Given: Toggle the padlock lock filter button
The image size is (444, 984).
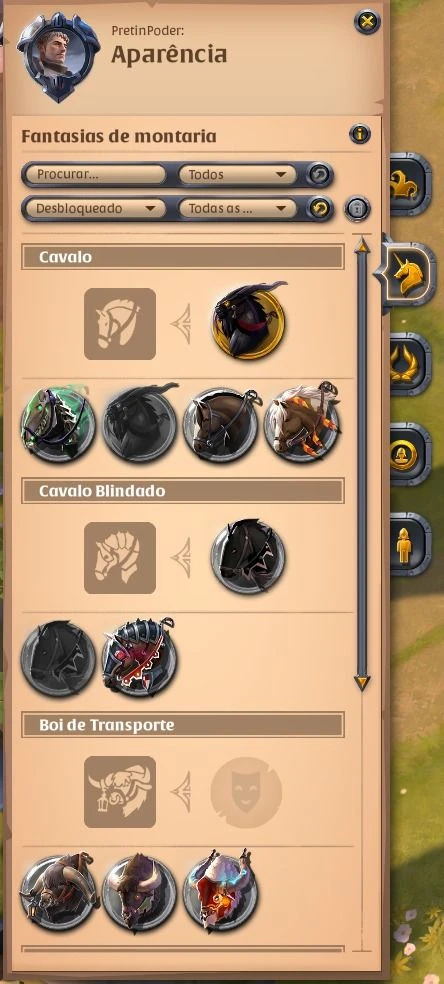Looking at the screenshot, I should (357, 209).
